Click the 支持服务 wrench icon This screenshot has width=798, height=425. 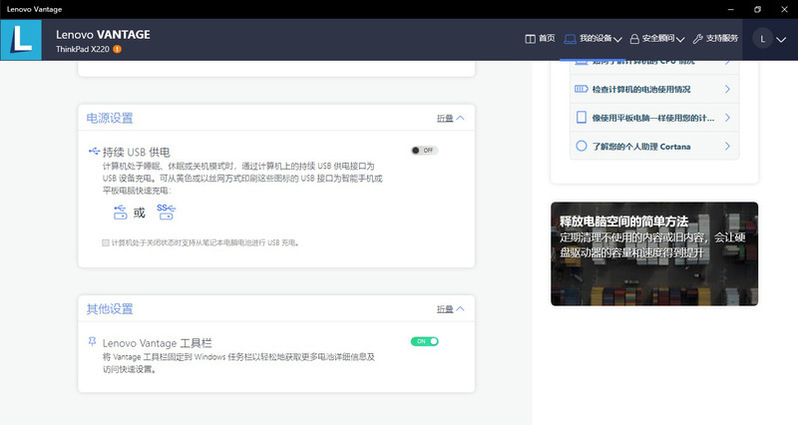[698, 39]
